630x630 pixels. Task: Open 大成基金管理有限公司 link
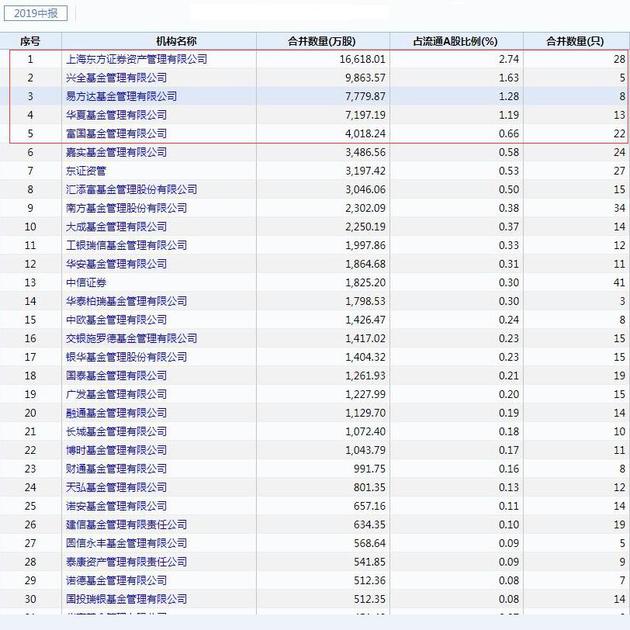(x=117, y=227)
